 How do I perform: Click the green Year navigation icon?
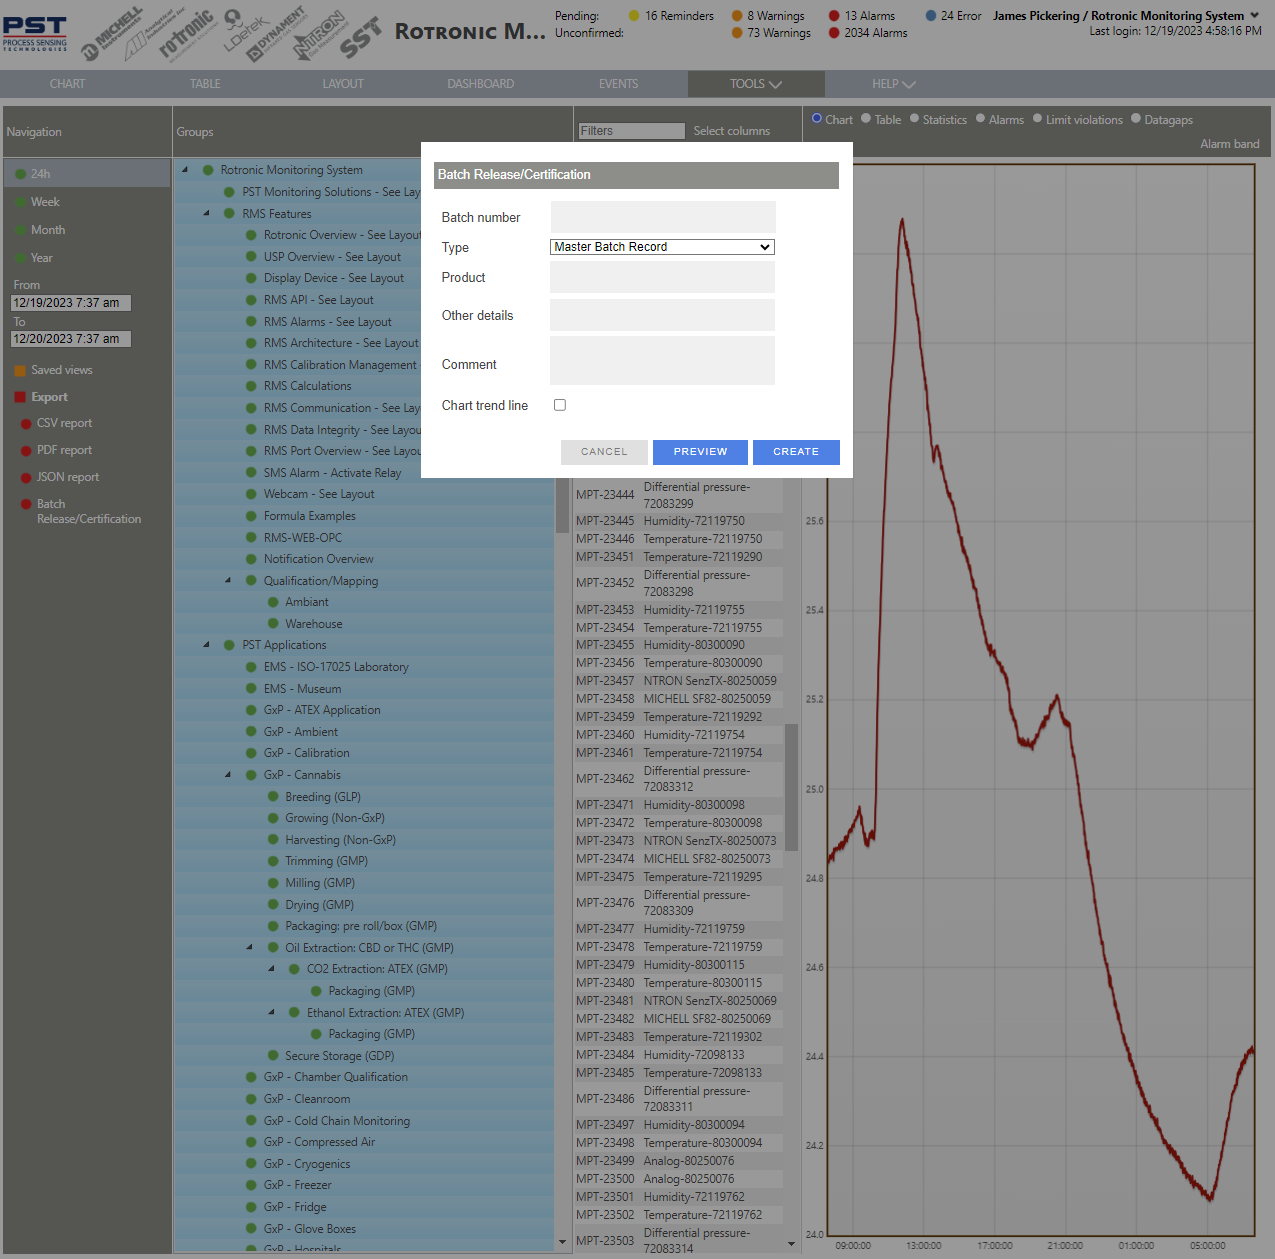20,258
